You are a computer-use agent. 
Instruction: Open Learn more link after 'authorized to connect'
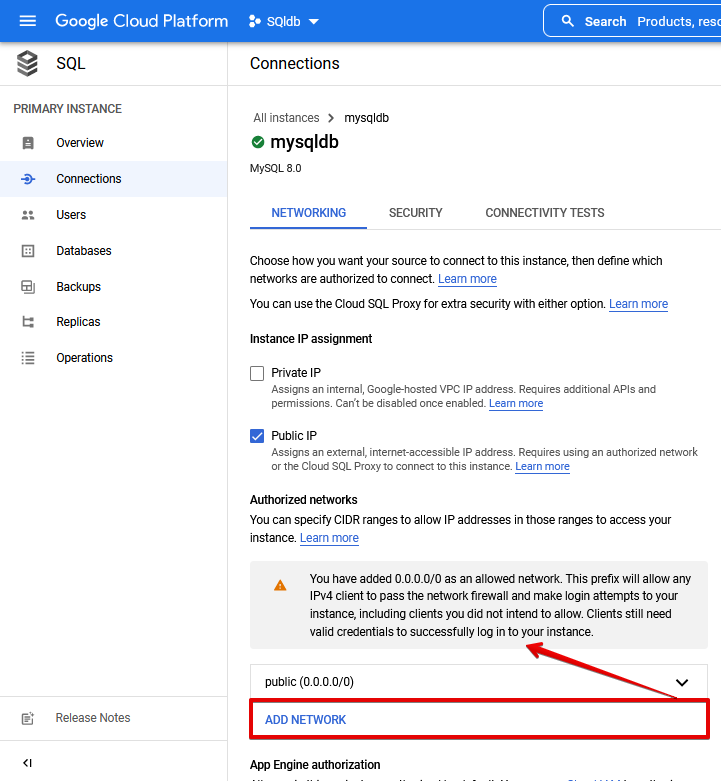tap(467, 279)
